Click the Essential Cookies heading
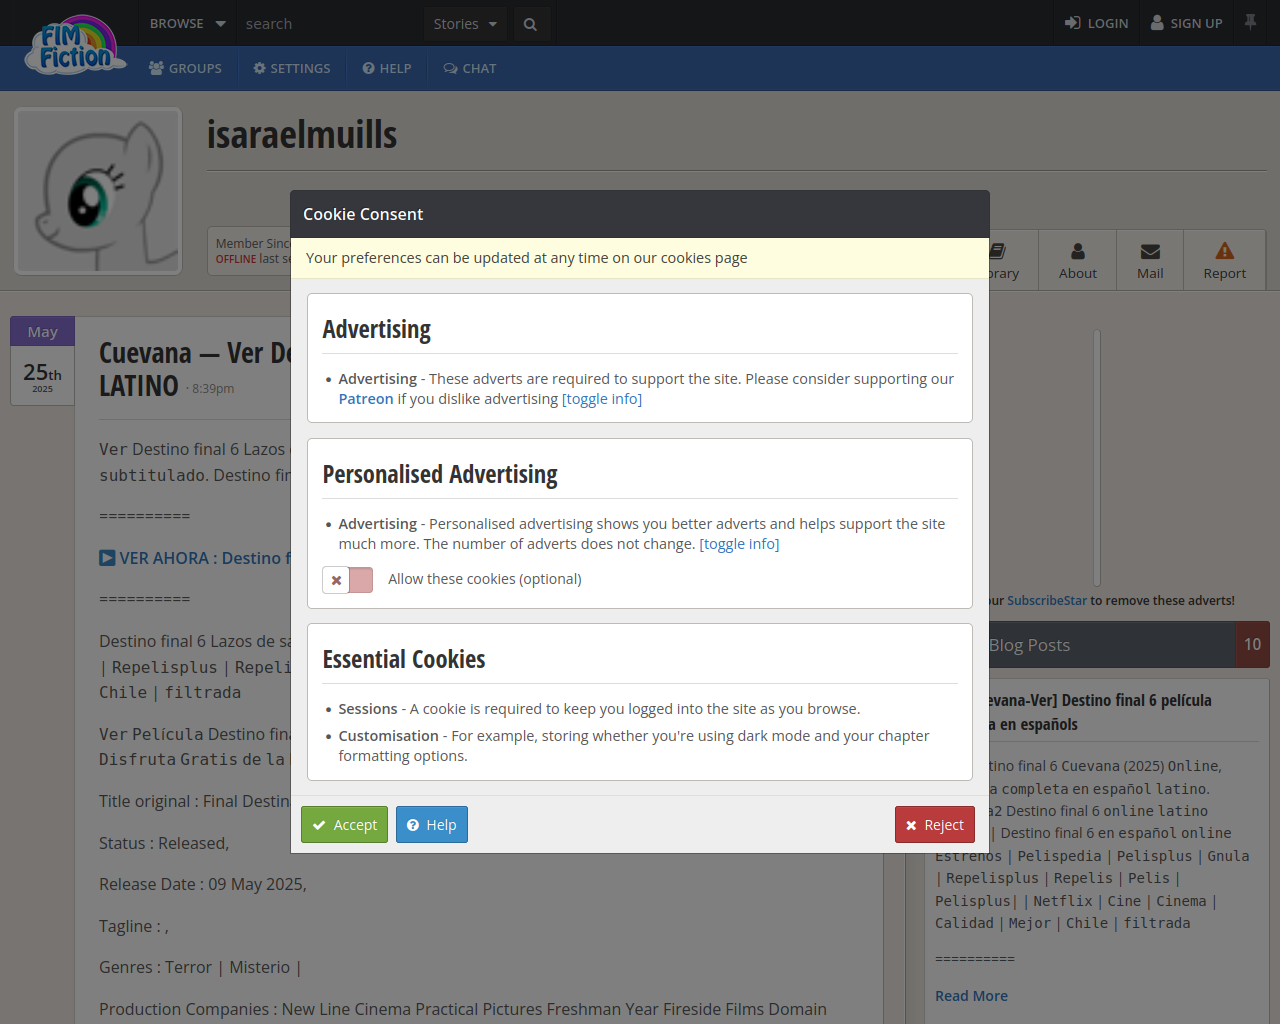The image size is (1280, 1024). click(404, 659)
